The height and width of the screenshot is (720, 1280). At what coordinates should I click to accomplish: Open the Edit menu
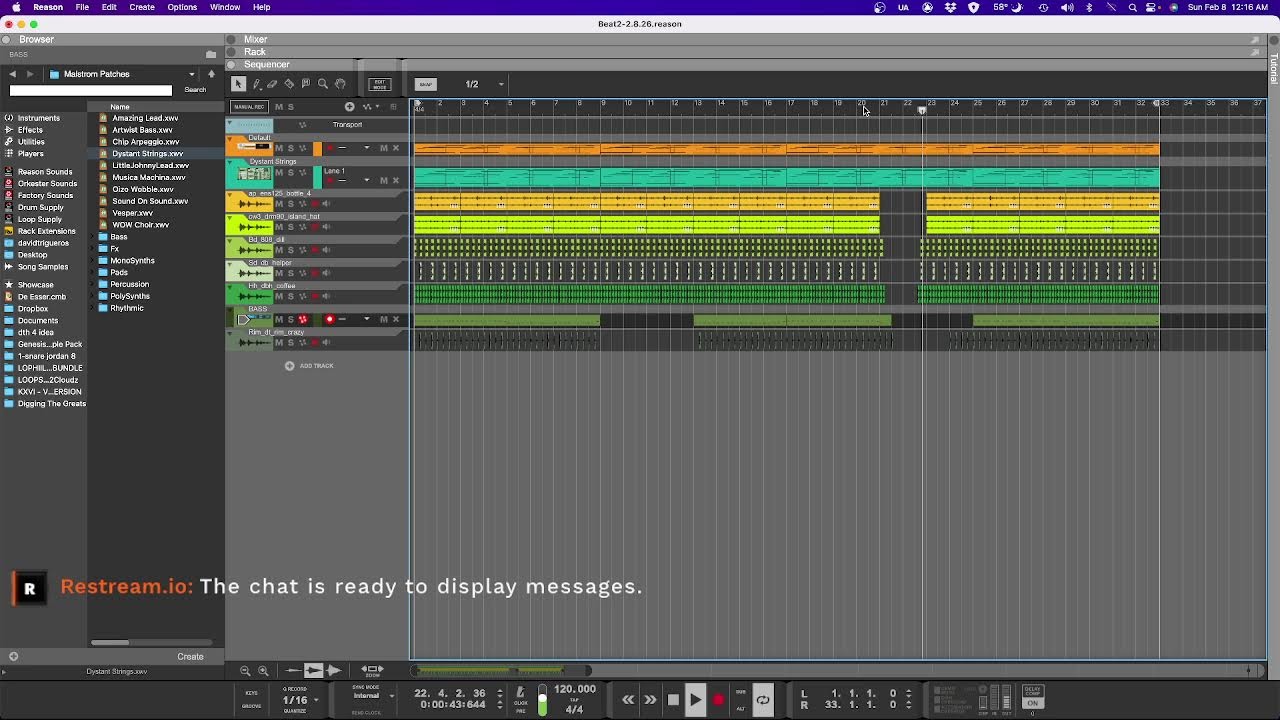(x=109, y=7)
